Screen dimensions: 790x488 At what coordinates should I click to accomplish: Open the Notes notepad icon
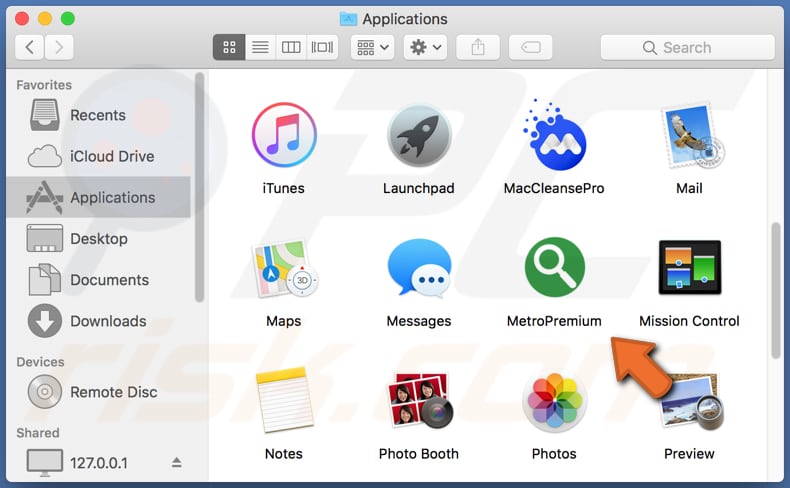[284, 400]
